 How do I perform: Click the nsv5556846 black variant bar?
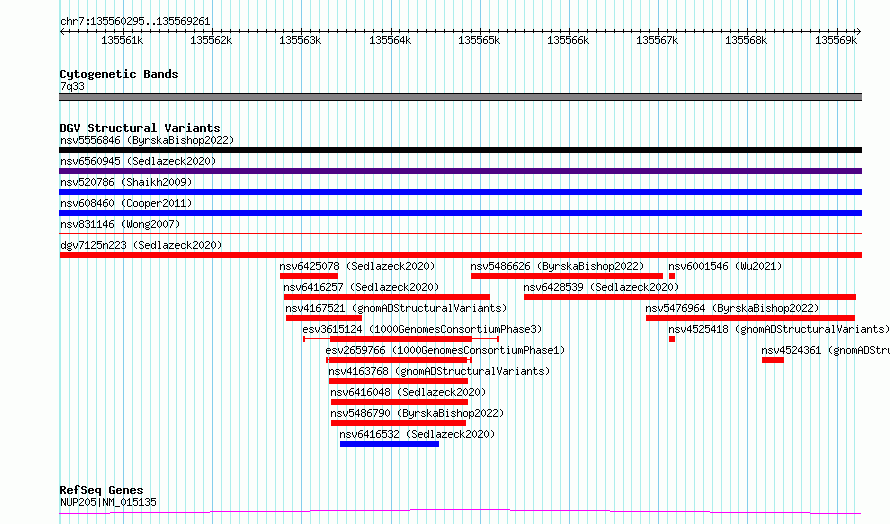[460, 150]
